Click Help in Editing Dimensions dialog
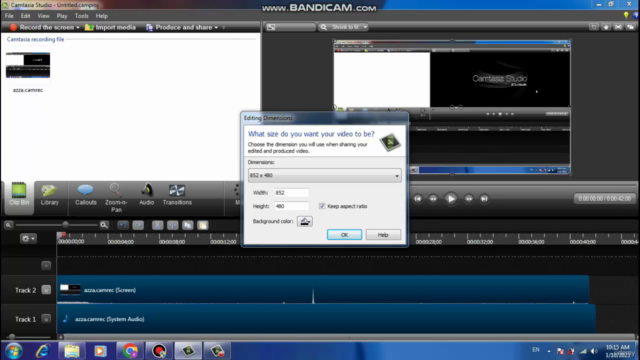Viewport: 640px width, 360px height. 383,235
